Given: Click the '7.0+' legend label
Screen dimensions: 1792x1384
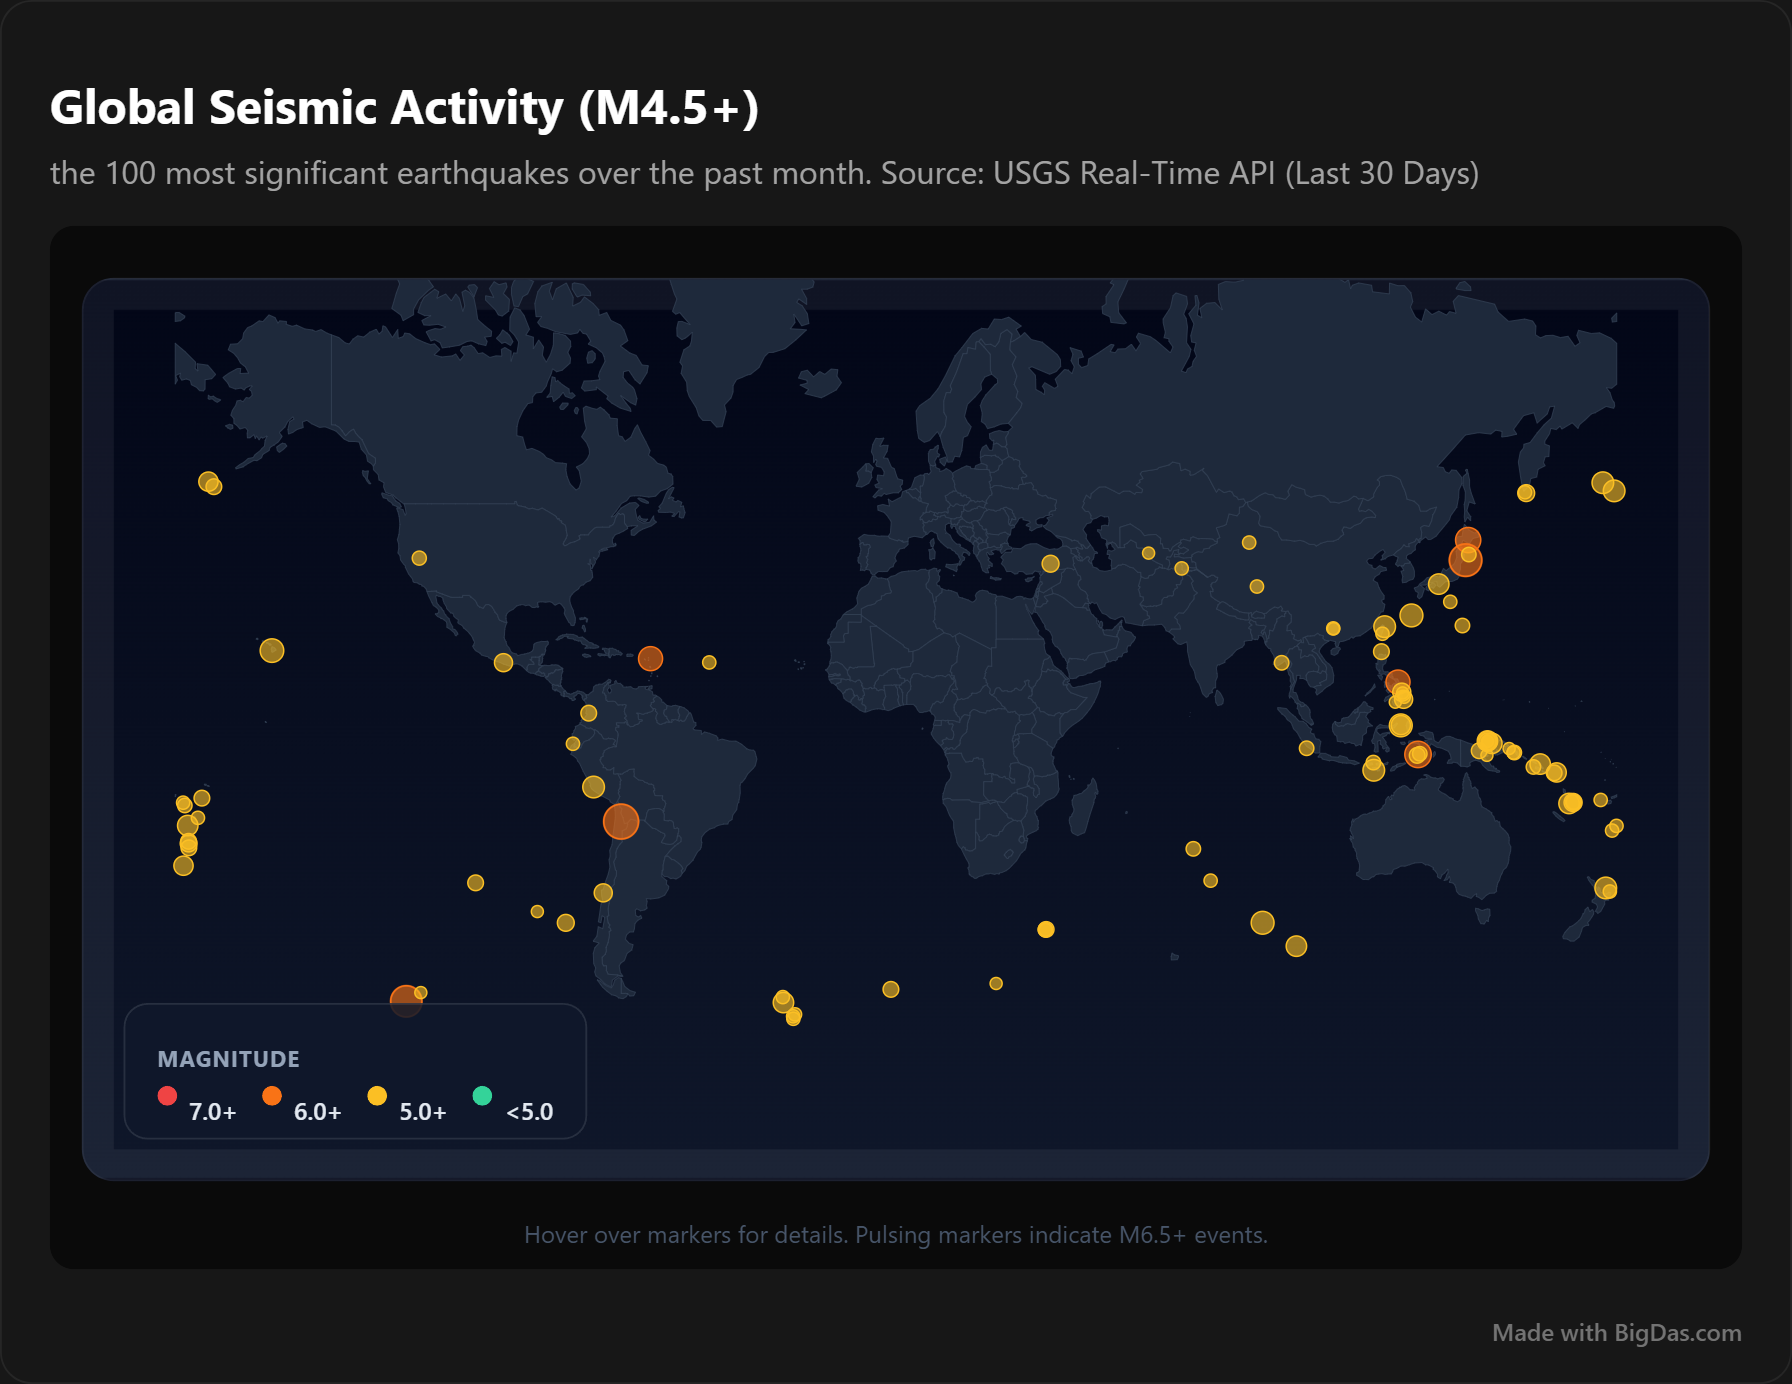Looking at the screenshot, I should [x=212, y=1111].
